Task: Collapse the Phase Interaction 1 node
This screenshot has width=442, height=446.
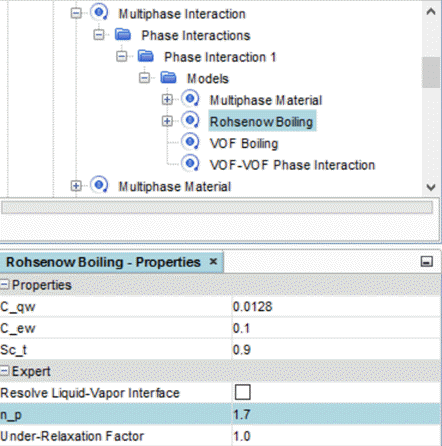Action: [122, 57]
